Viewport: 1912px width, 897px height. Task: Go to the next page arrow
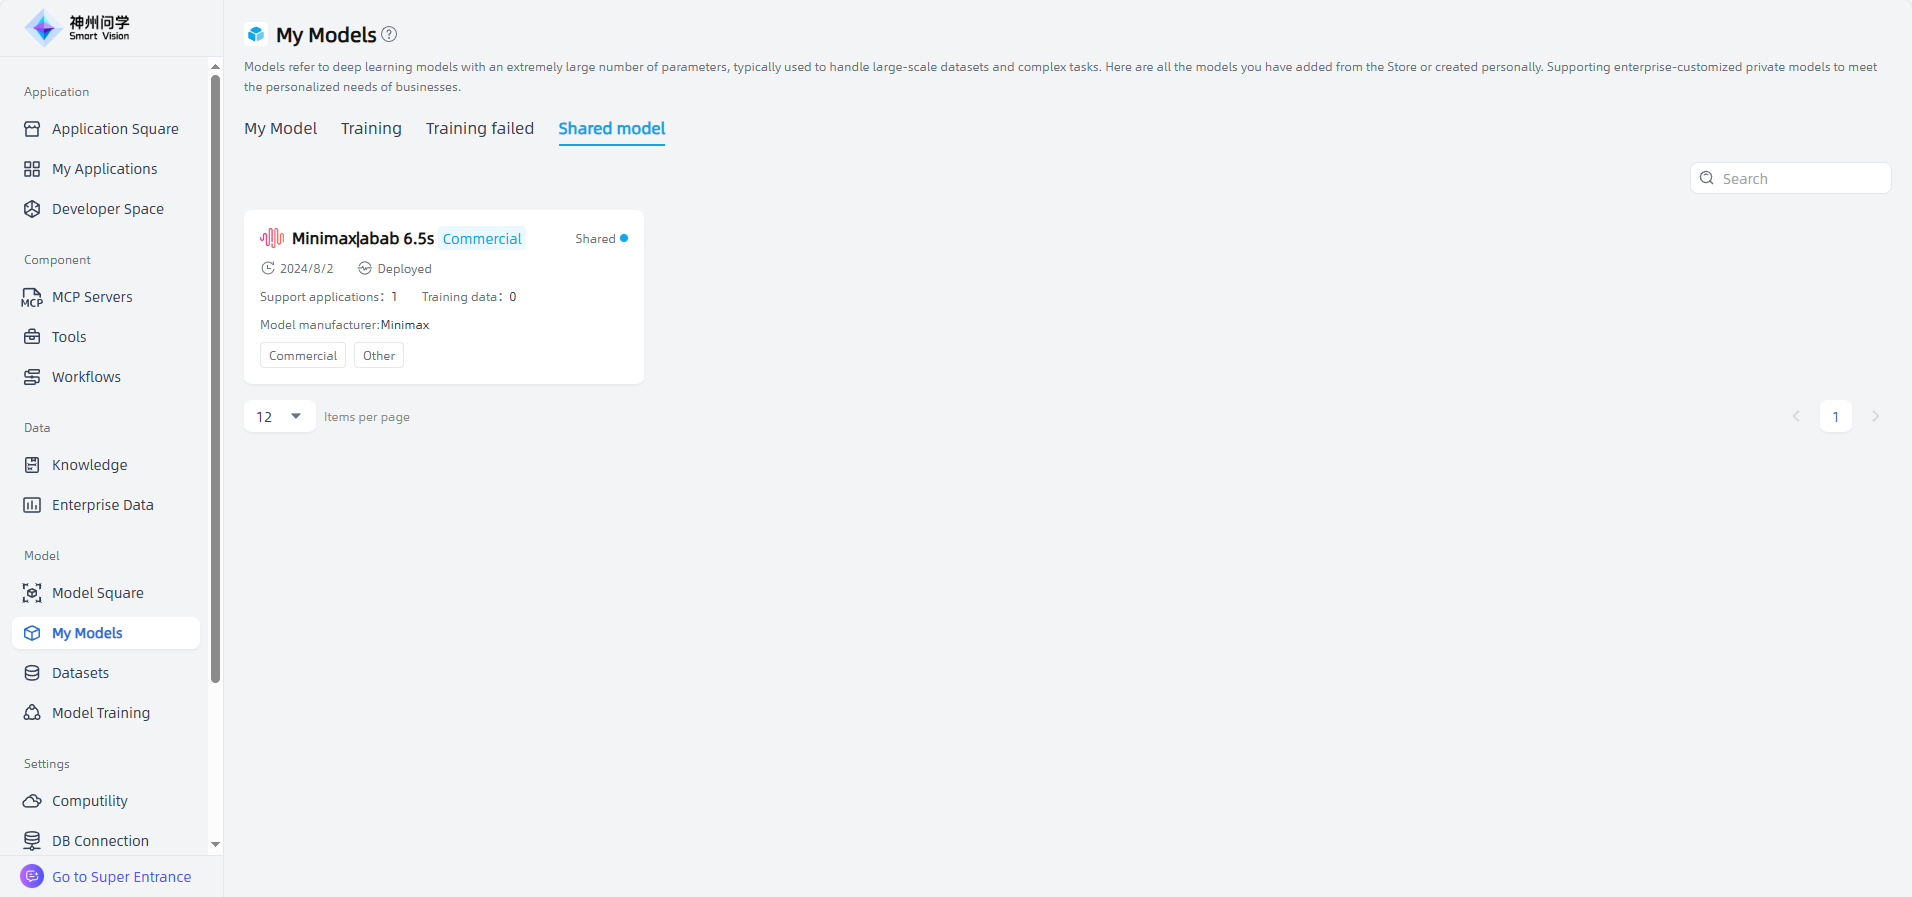click(1875, 416)
